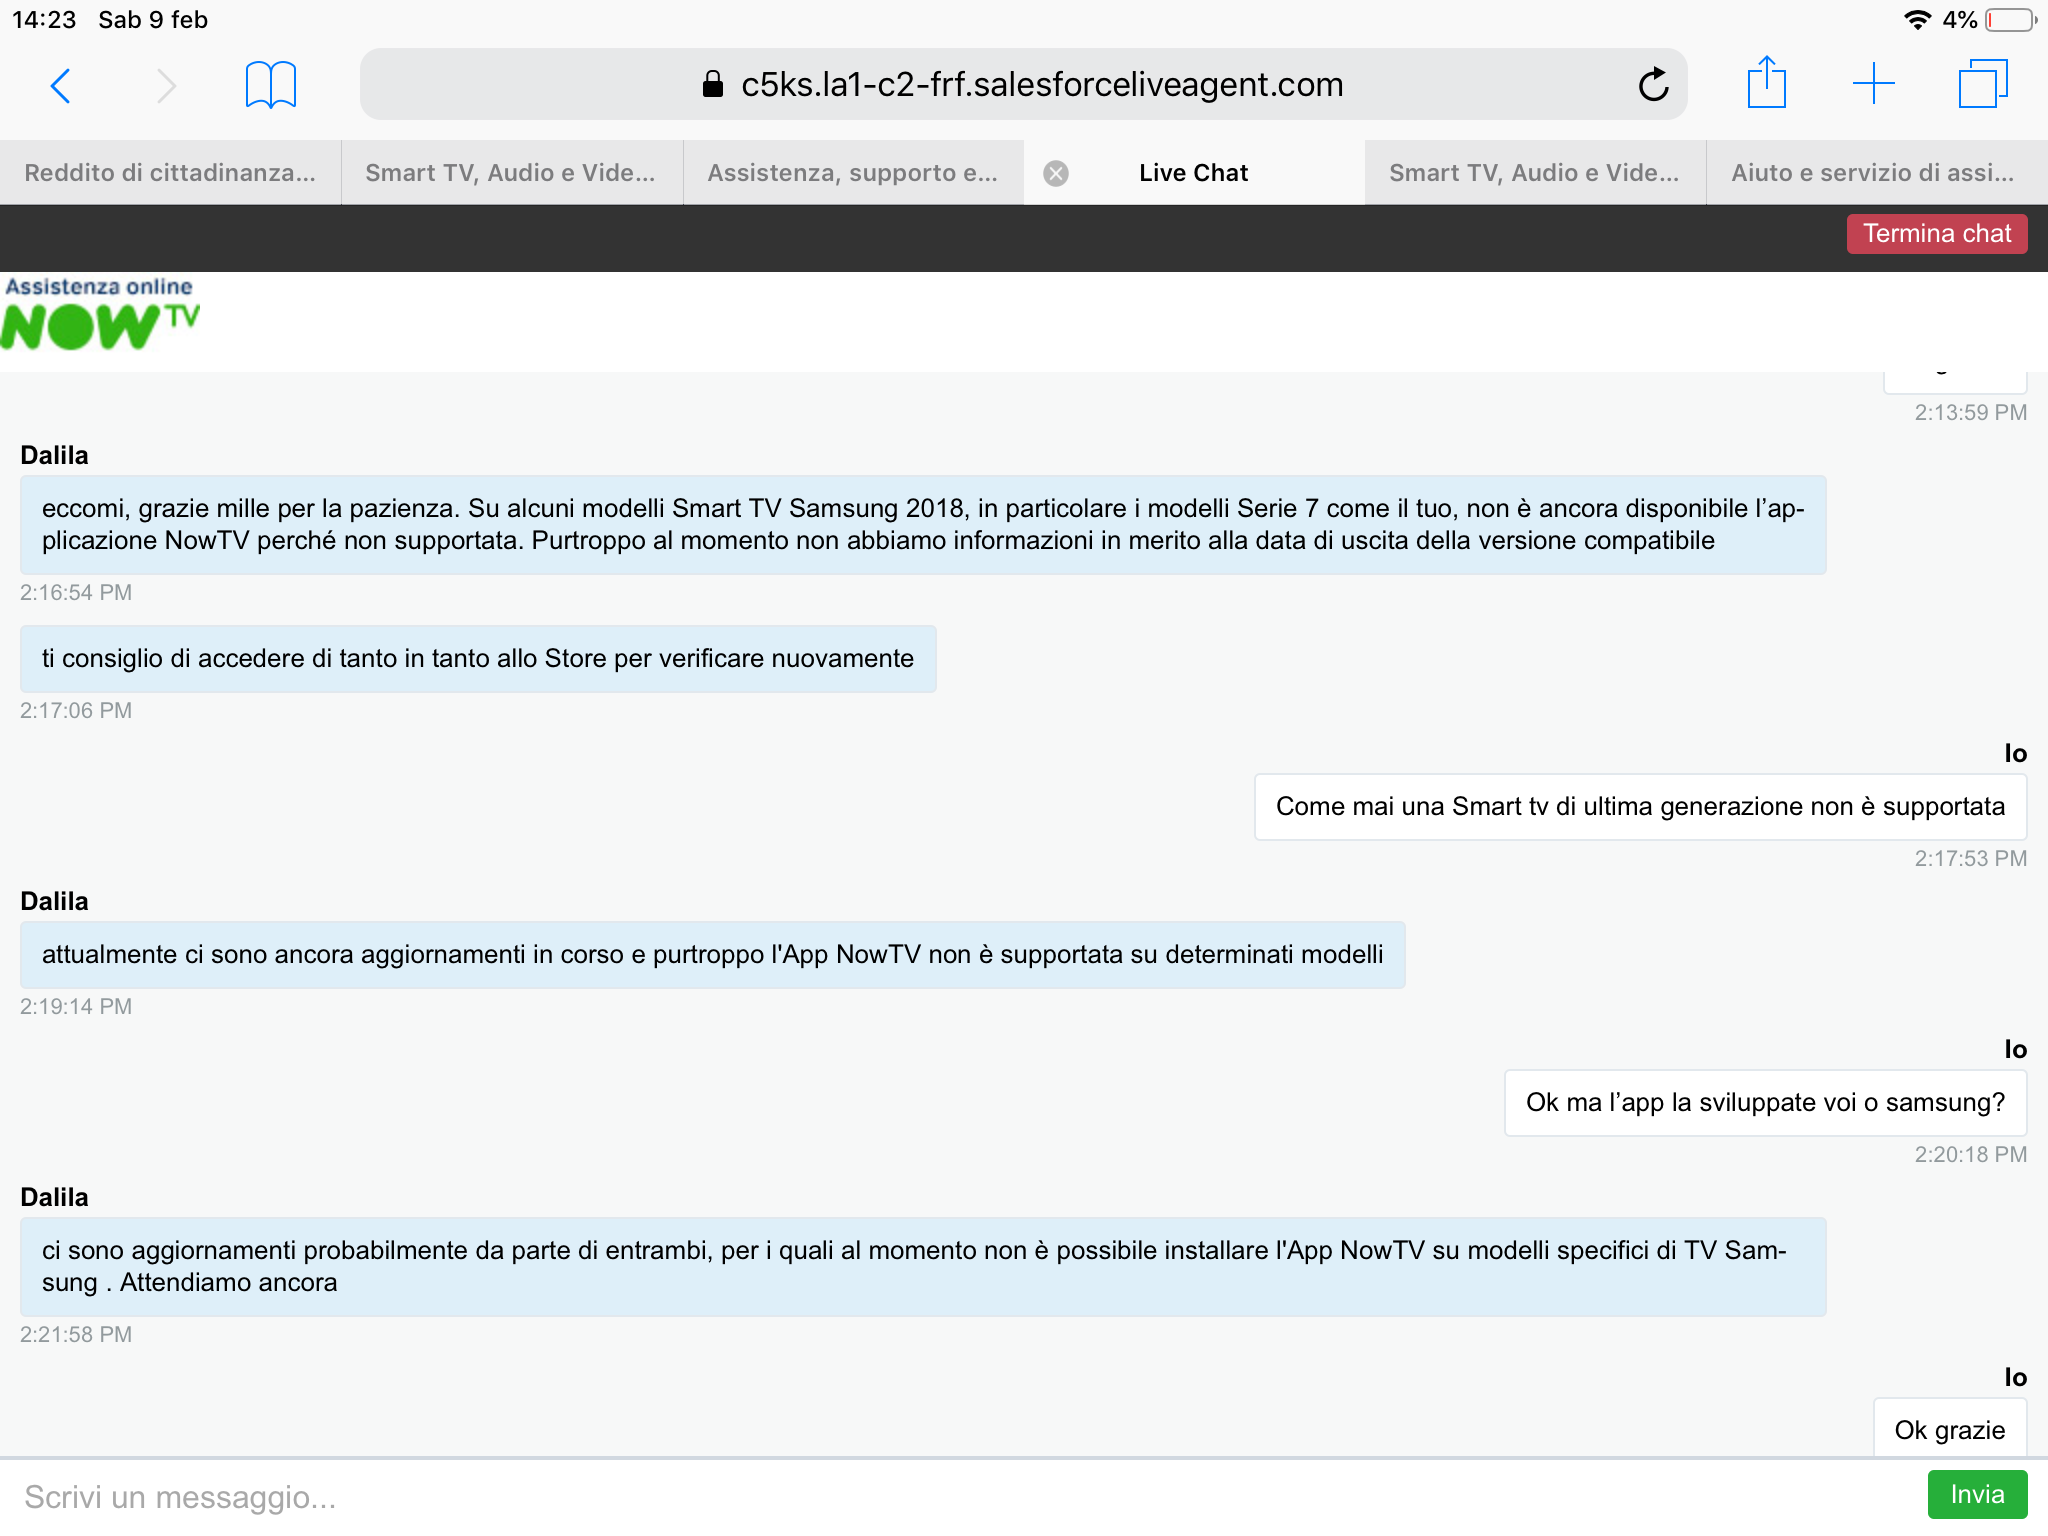Tap 'ci sono aggiornamenti probabilmente' message

pos(923,1266)
